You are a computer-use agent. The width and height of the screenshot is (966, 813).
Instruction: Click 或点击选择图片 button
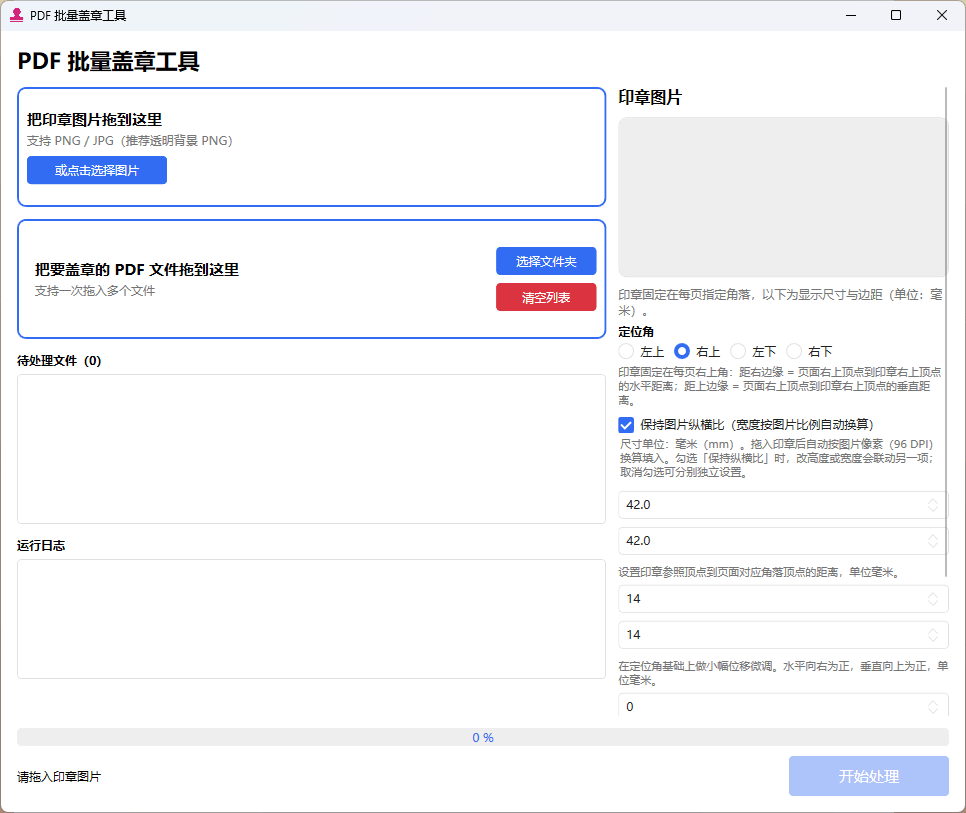point(97,170)
